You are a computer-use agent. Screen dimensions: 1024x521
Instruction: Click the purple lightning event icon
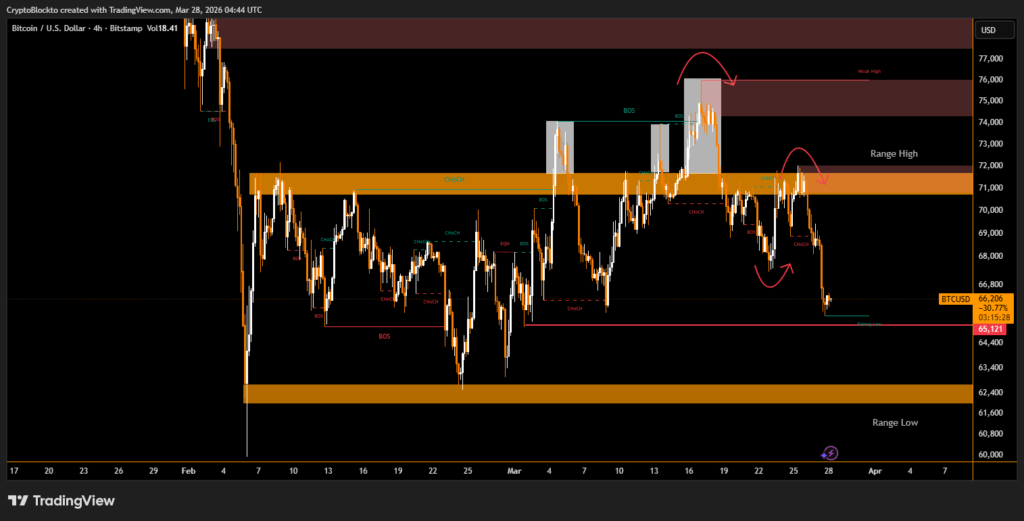[829, 453]
